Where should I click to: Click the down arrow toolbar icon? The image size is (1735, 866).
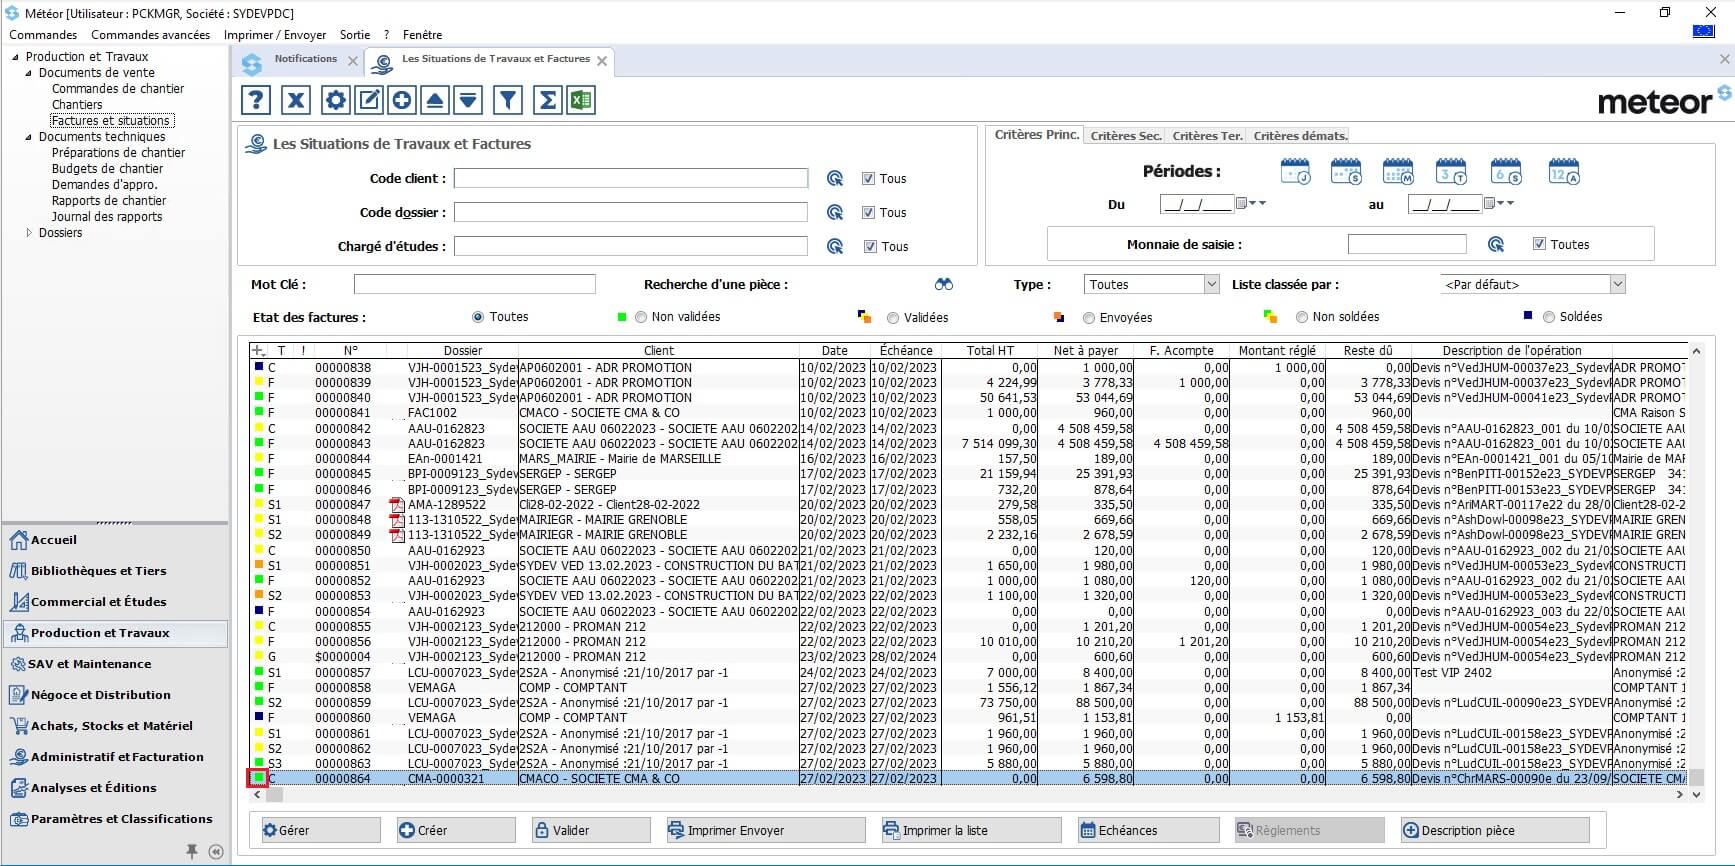pos(468,100)
